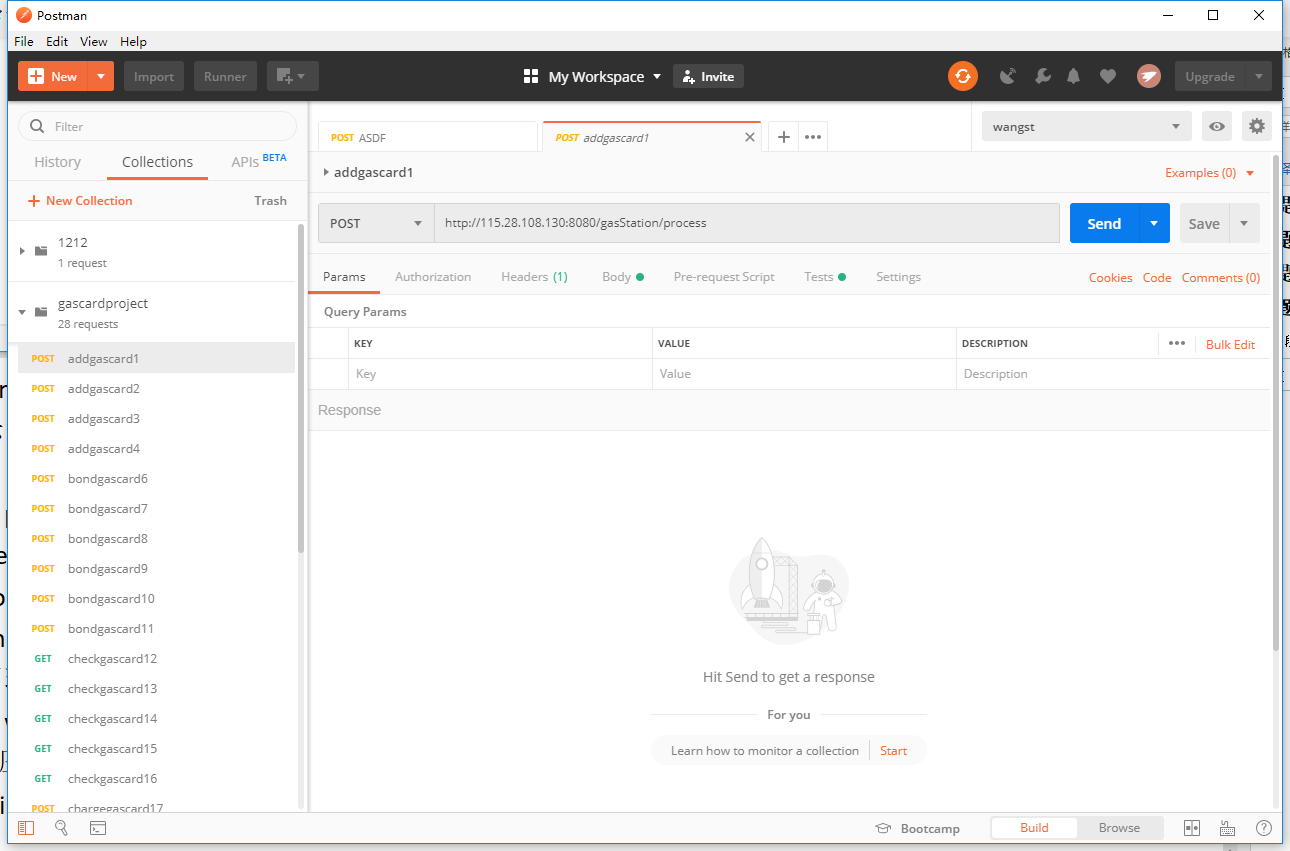Open the Tests tab
1290x851 pixels.
point(825,277)
